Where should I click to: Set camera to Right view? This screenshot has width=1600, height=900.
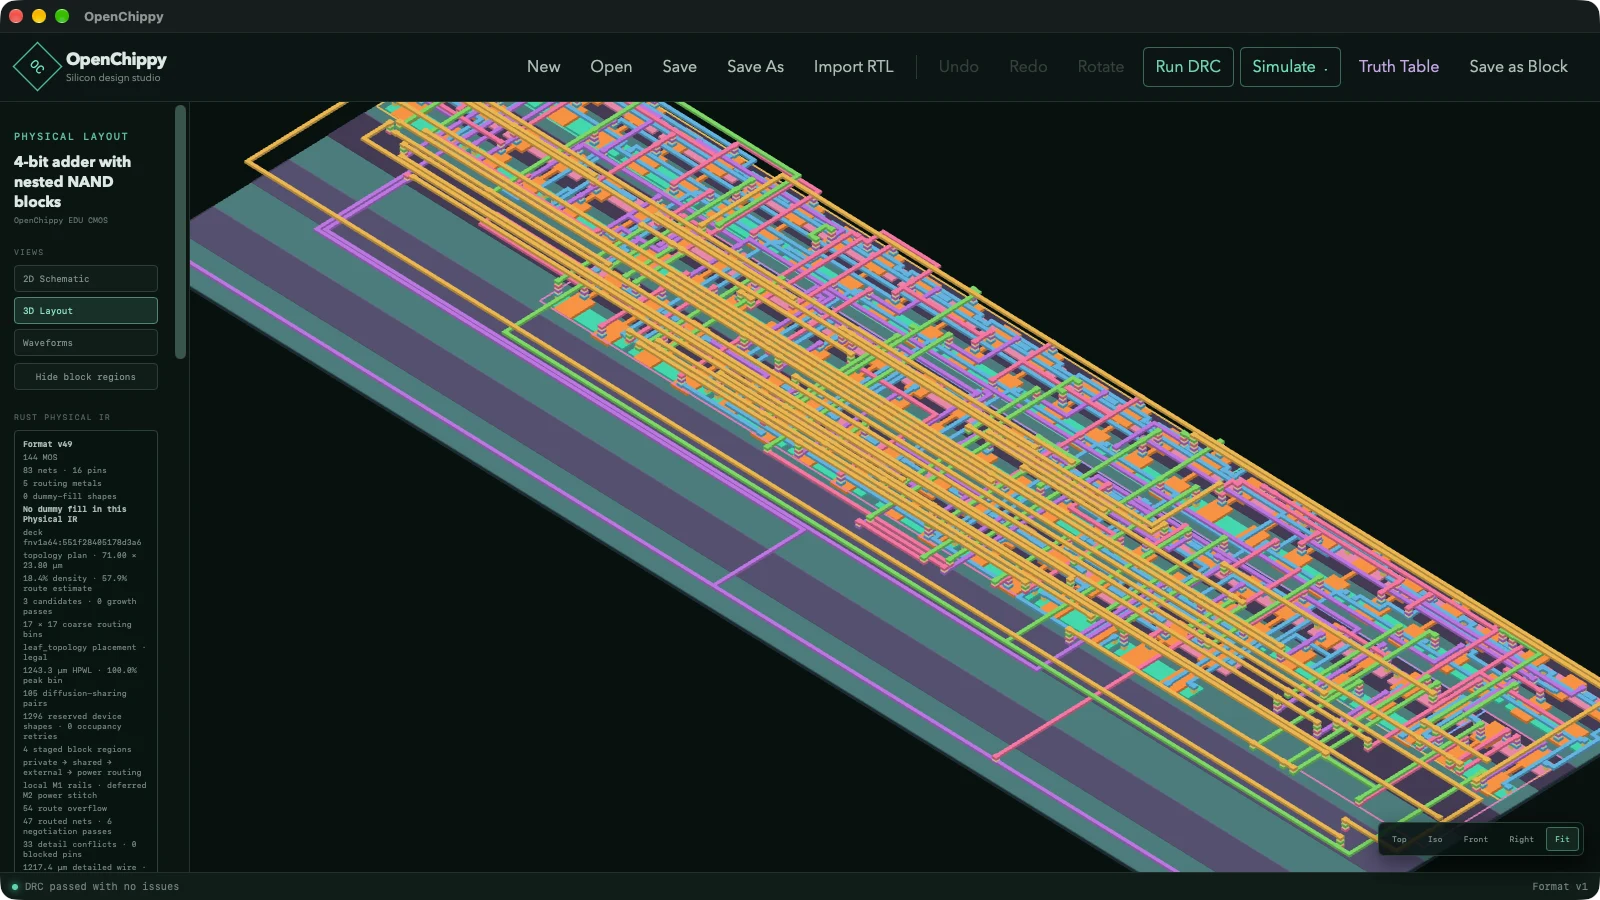click(1521, 839)
